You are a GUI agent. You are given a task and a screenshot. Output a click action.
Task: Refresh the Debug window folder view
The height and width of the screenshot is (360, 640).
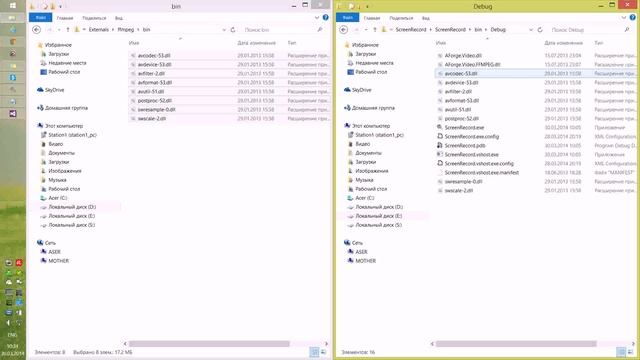[540, 30]
